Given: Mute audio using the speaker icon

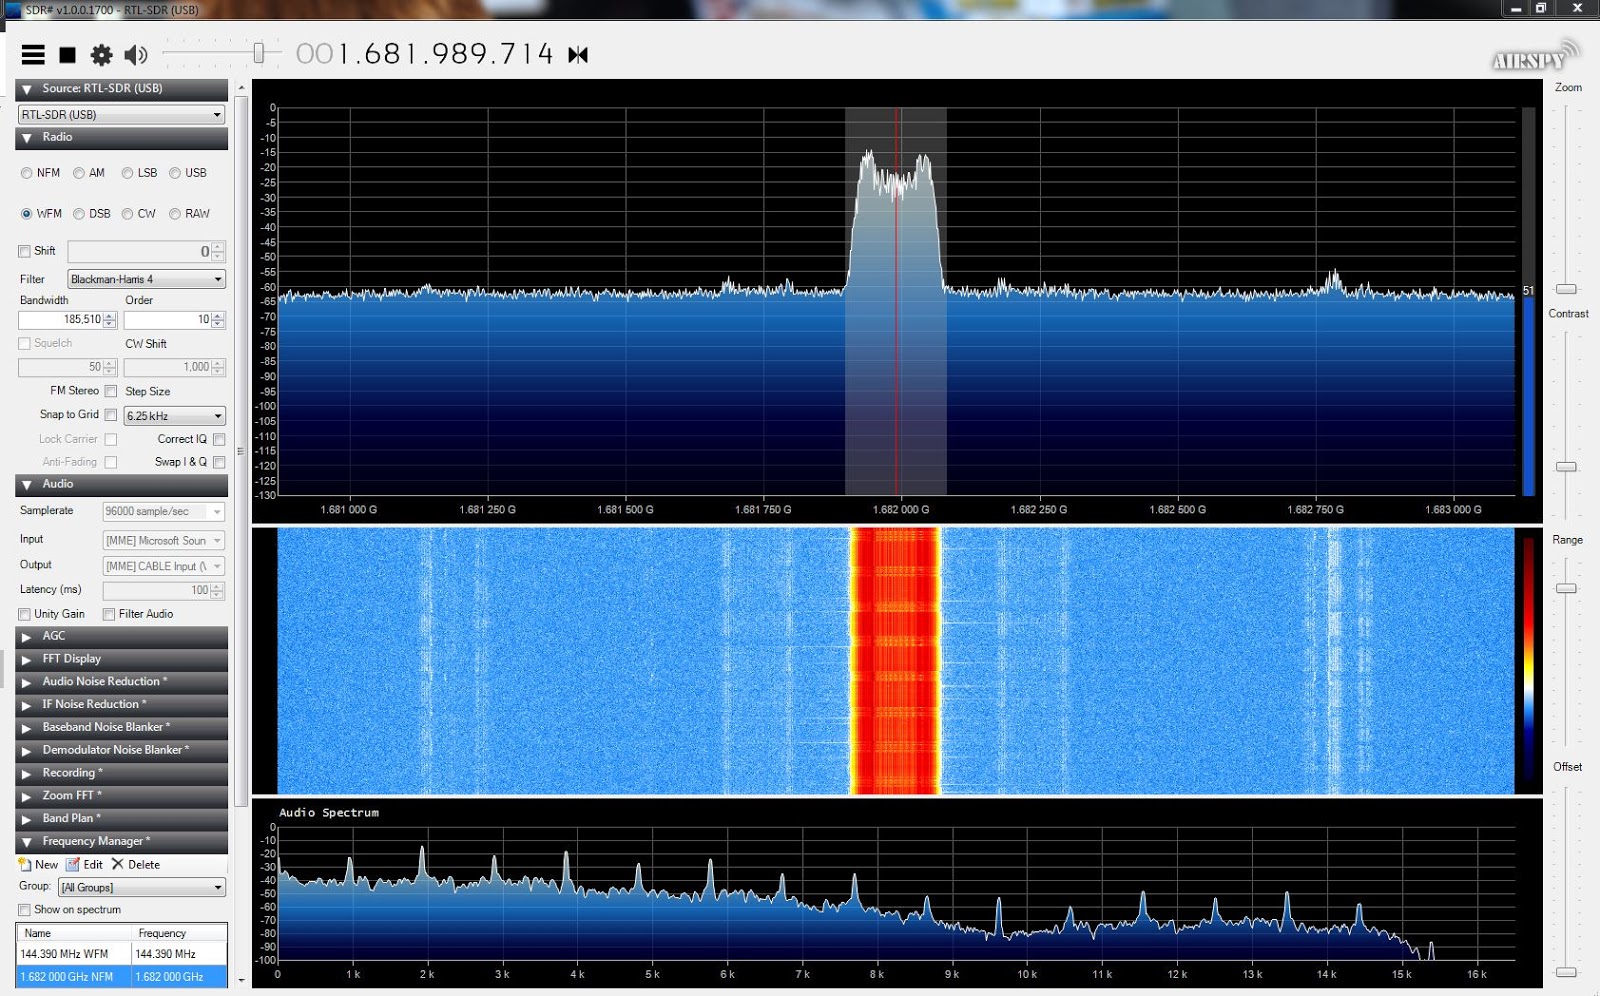Looking at the screenshot, I should (x=135, y=55).
